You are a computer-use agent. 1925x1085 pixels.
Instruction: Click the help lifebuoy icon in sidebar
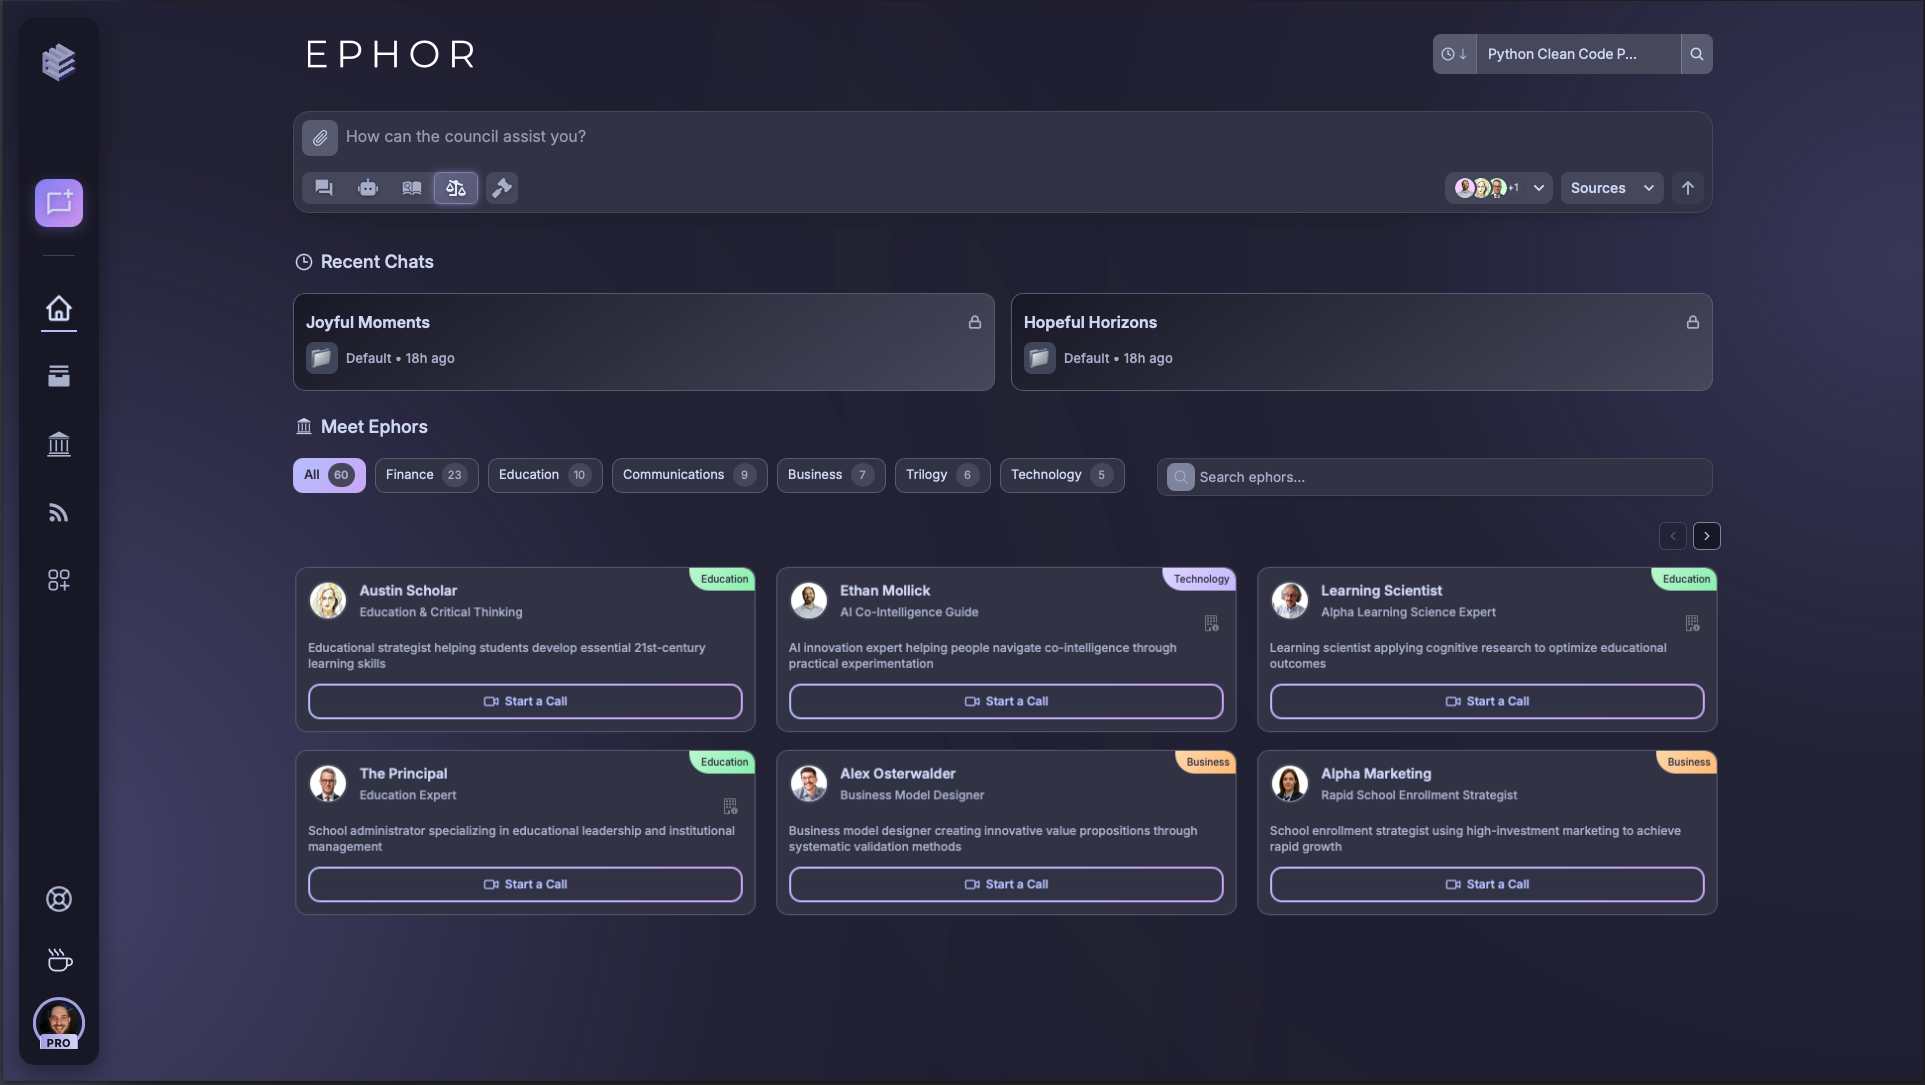[x=59, y=898]
